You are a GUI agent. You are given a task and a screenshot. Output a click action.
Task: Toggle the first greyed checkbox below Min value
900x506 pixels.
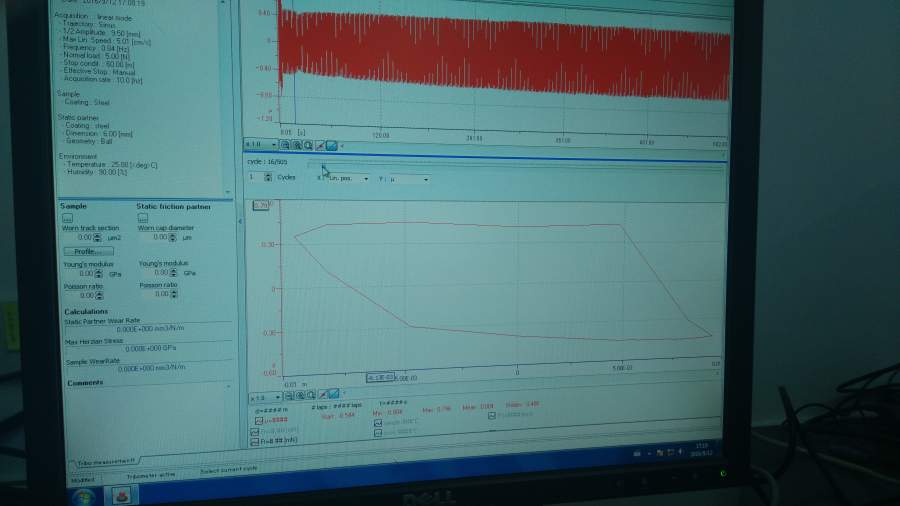(378, 423)
